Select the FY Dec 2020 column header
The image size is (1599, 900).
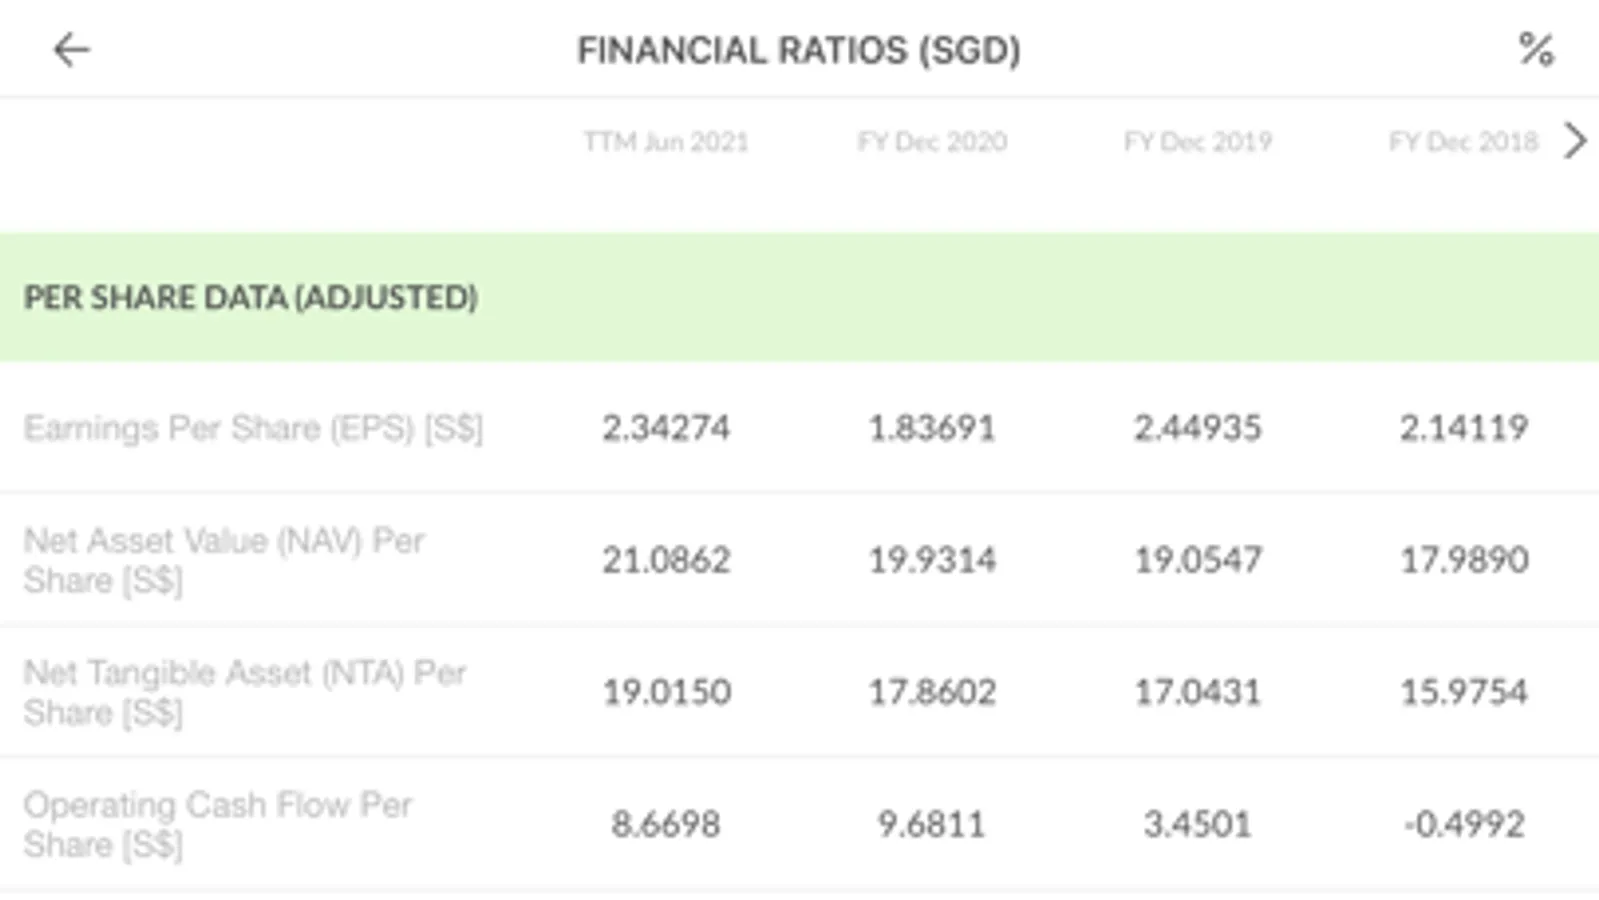pyautogui.click(x=931, y=142)
